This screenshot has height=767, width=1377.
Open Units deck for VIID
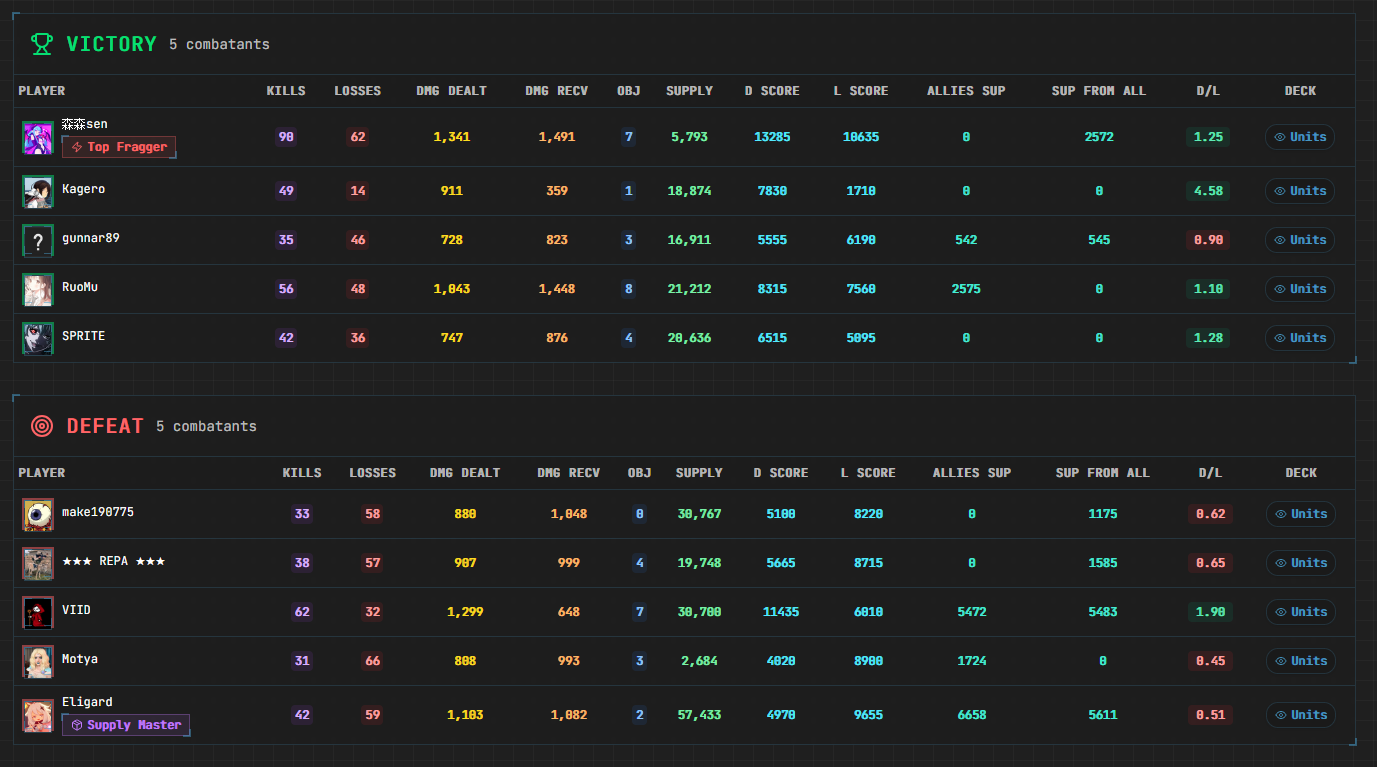(x=1301, y=612)
